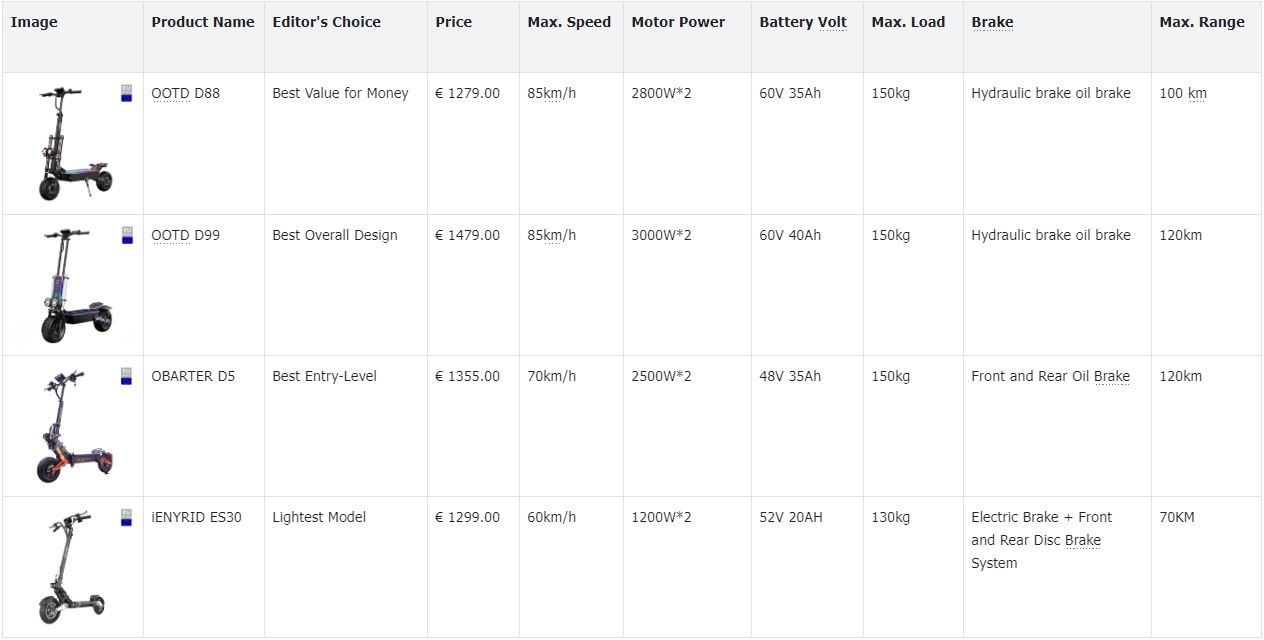
Task: Click the Editor's Choice column header
Action: pyautogui.click(x=326, y=22)
